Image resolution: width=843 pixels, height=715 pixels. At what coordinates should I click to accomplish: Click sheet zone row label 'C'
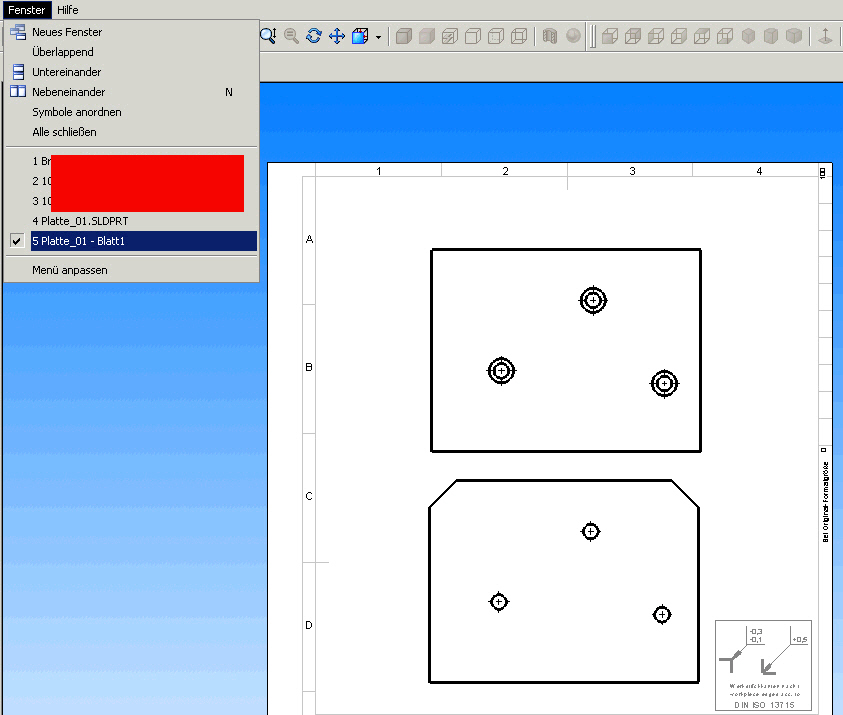pyautogui.click(x=309, y=496)
